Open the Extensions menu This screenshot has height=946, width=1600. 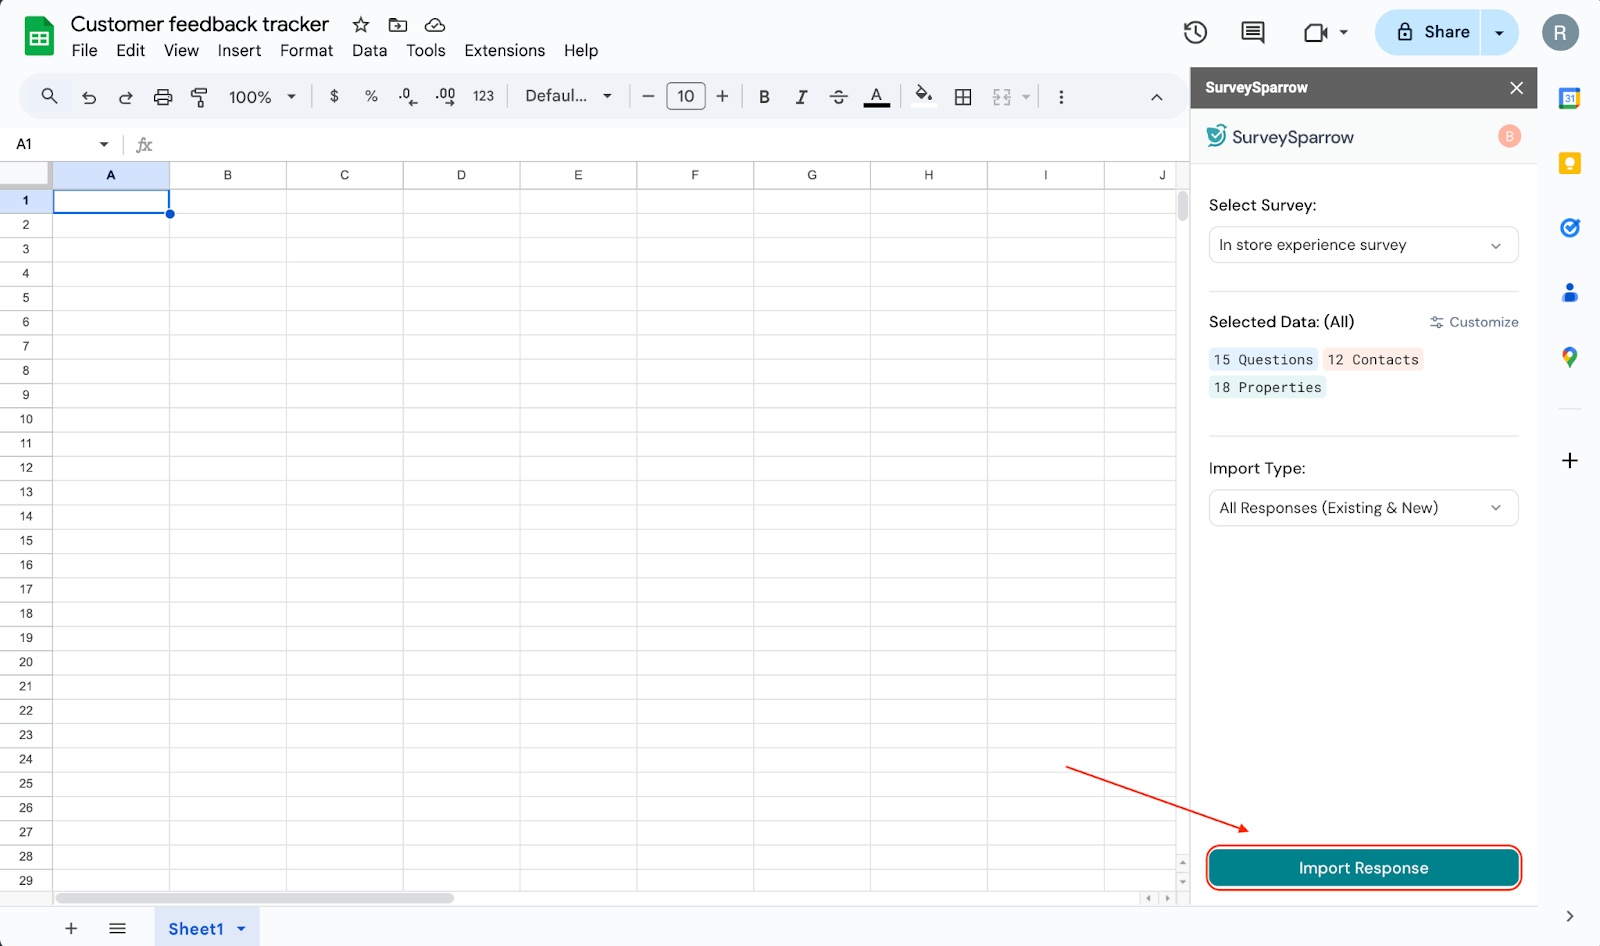coord(504,51)
